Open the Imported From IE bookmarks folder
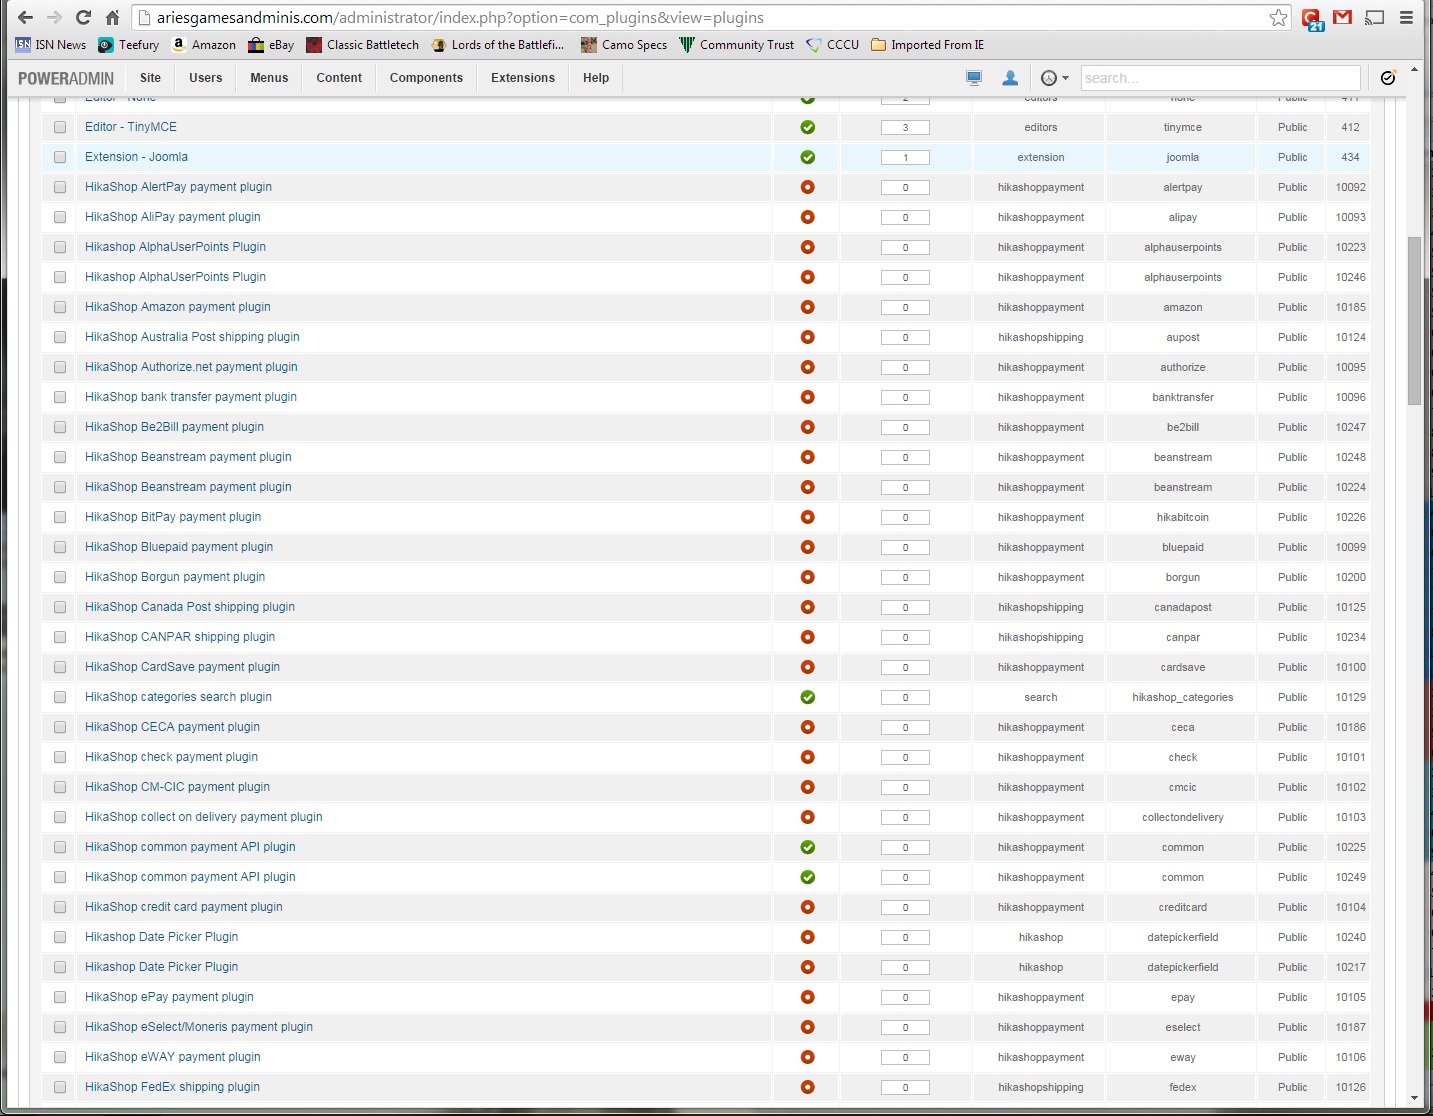The image size is (1433, 1116). [928, 45]
